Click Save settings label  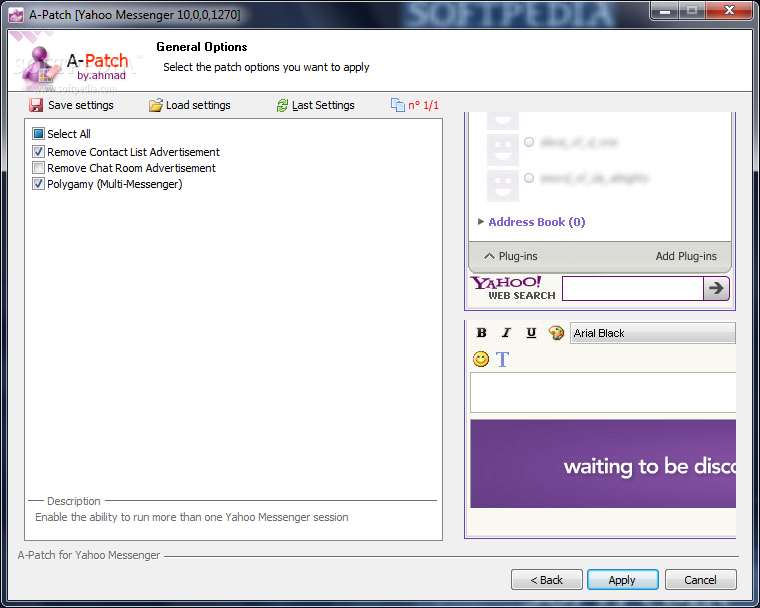(x=80, y=105)
